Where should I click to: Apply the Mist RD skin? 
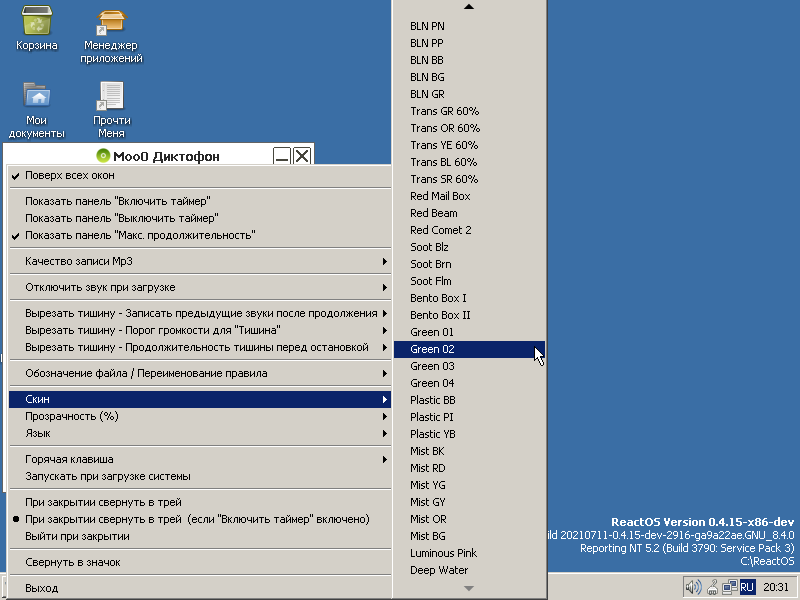pyautogui.click(x=469, y=468)
